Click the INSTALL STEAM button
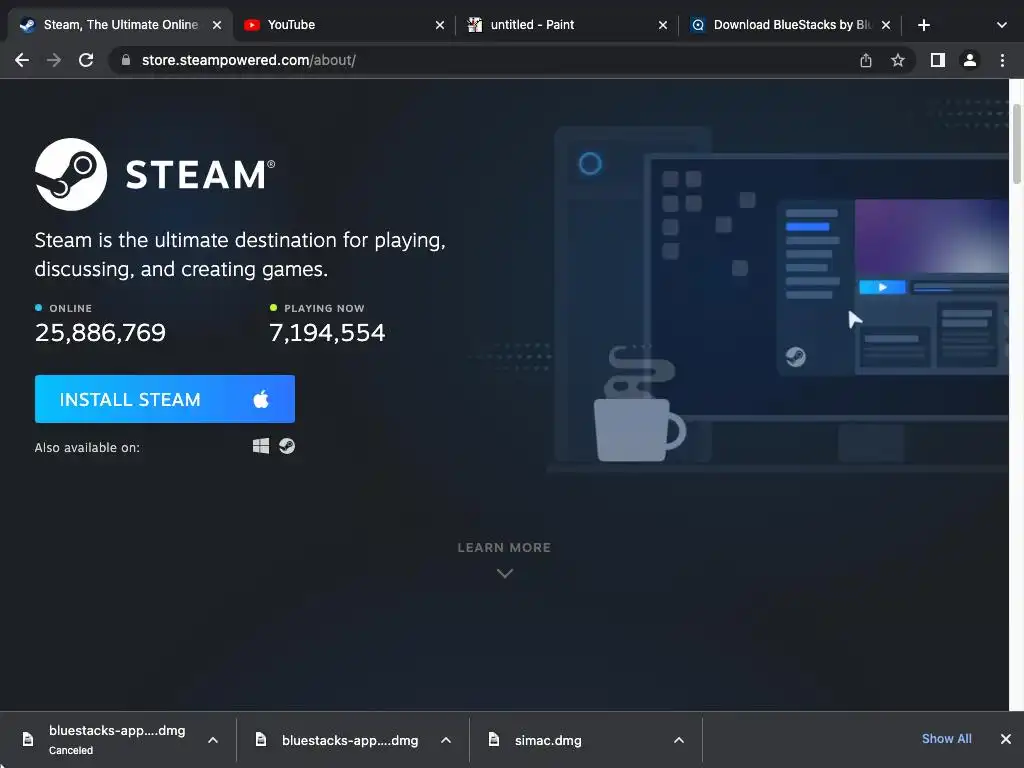The image size is (1024, 768). (x=165, y=399)
